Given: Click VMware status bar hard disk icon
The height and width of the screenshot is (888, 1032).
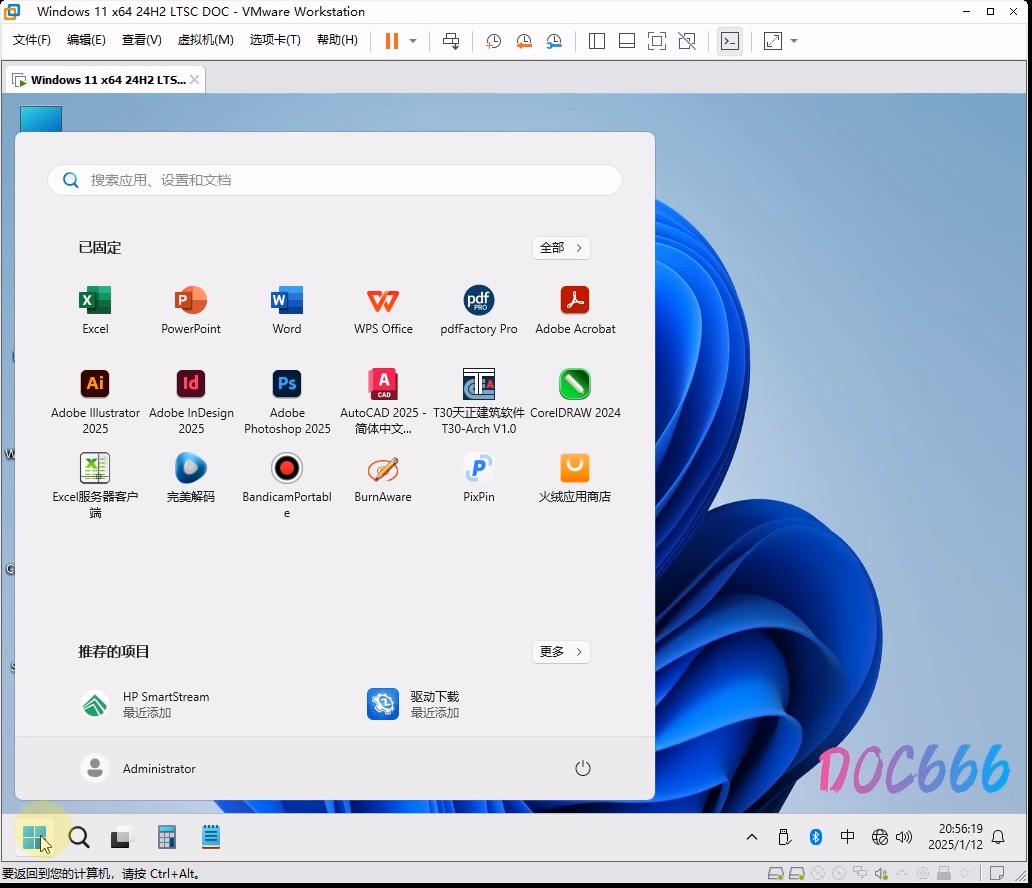Looking at the screenshot, I should [775, 874].
